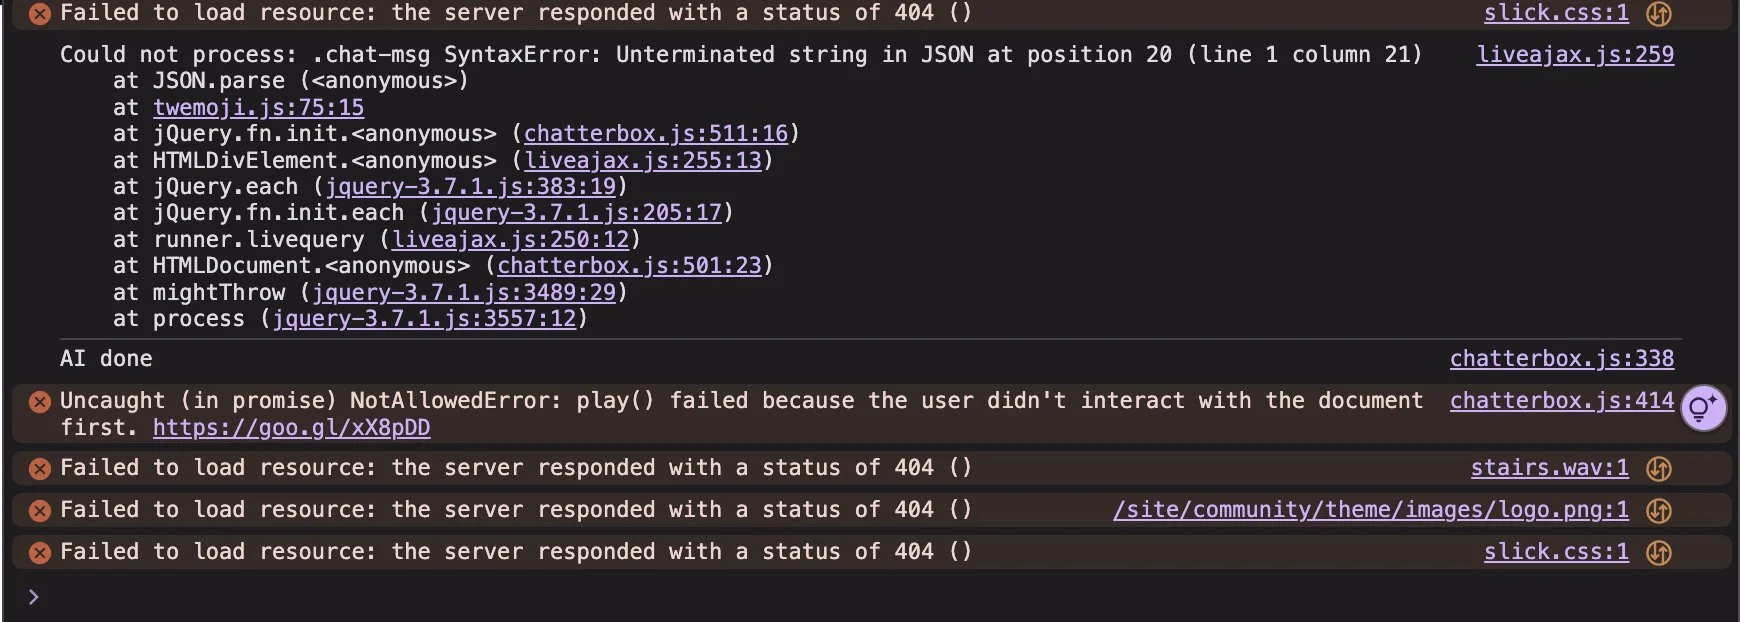Open liveajax.js:259 source link
The height and width of the screenshot is (622, 1740).
pos(1575,54)
